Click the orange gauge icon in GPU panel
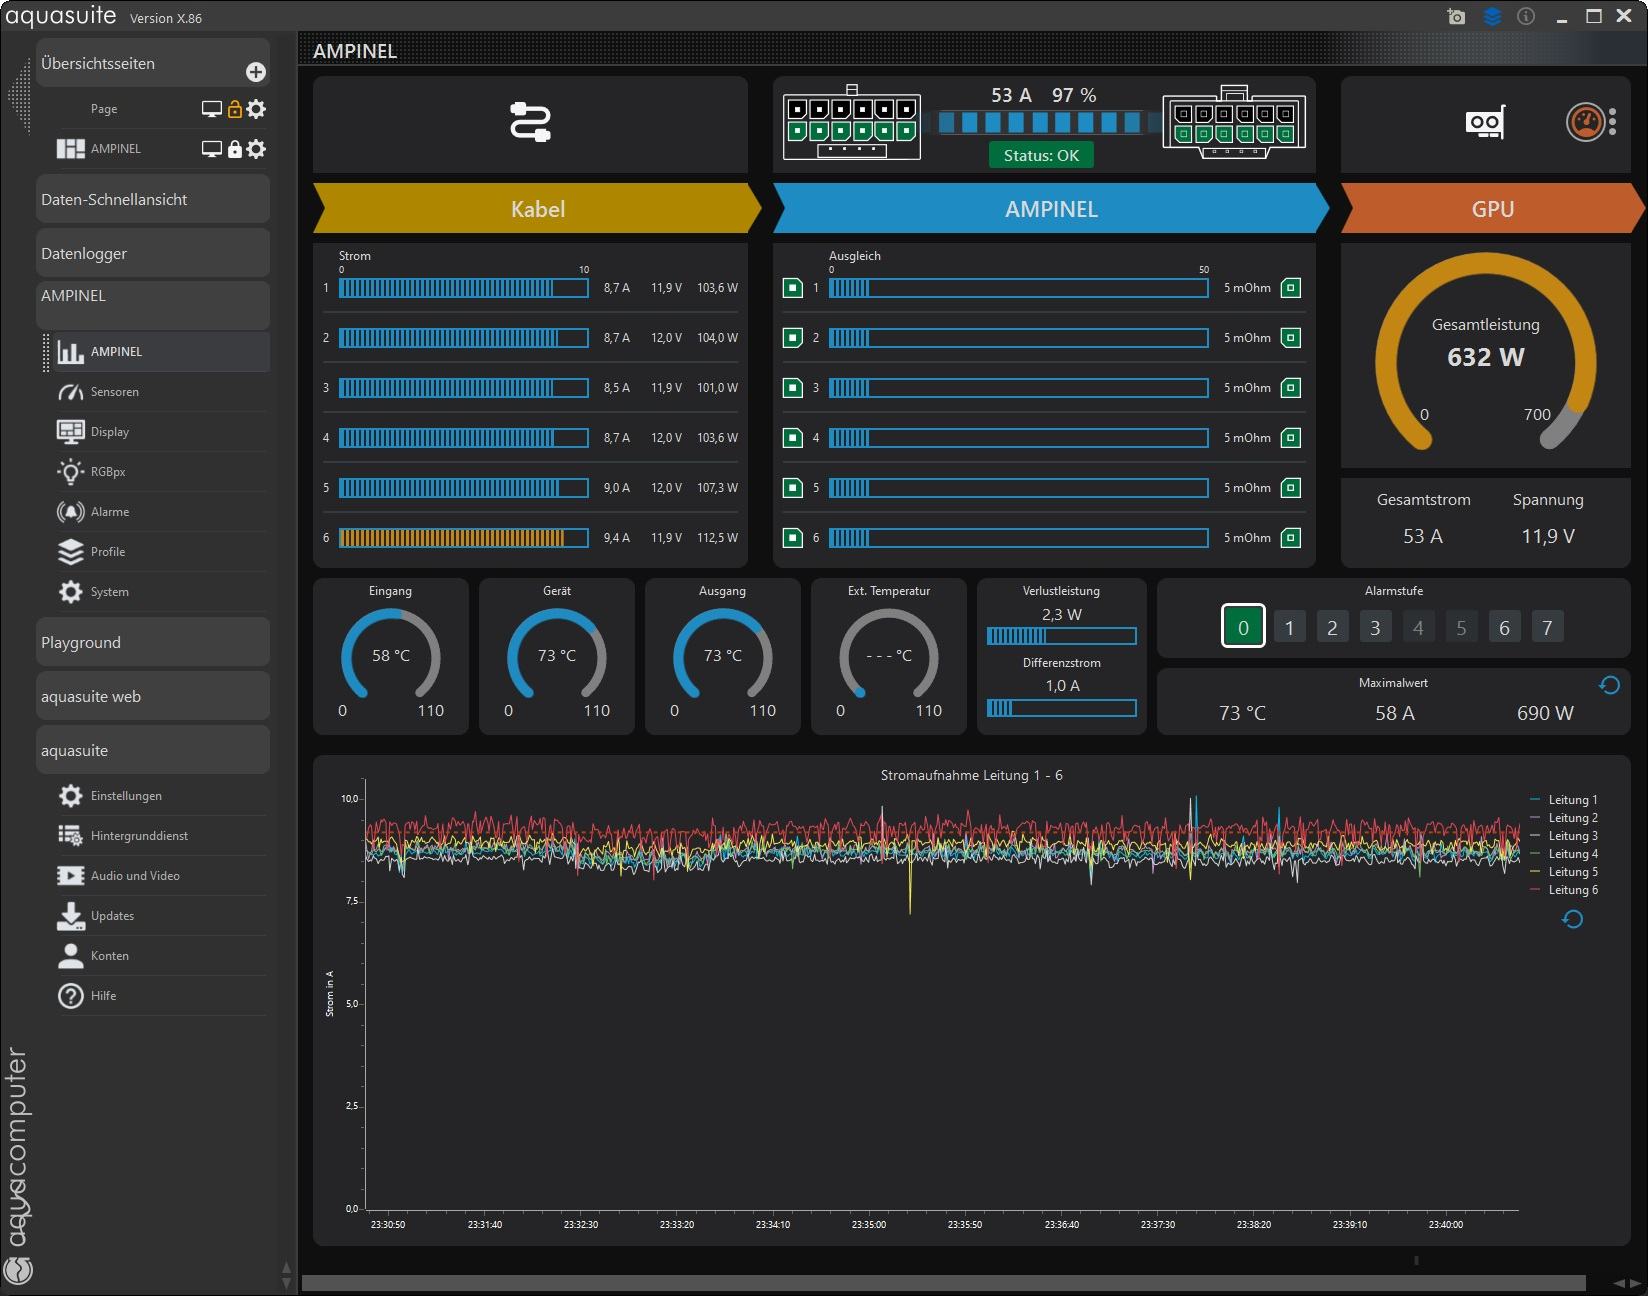Screen dimensions: 1648x1296 click(1585, 122)
